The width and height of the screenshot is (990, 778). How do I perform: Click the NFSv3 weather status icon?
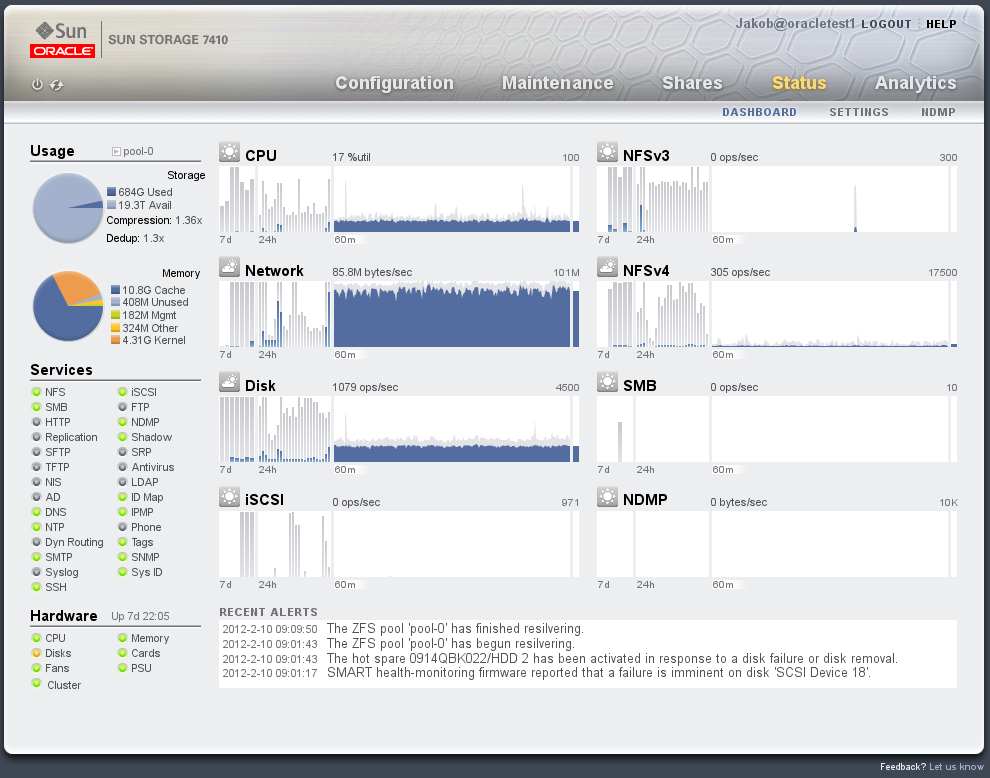[607, 153]
